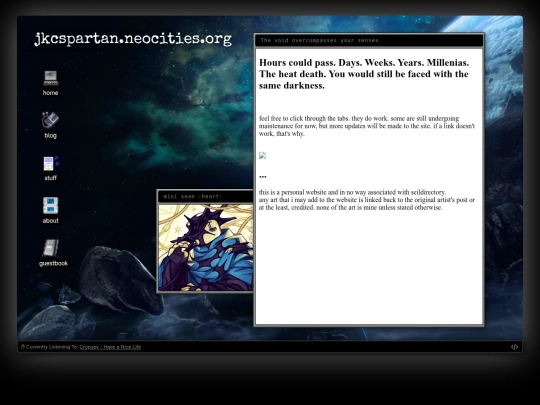
Task: Click the "blog" label
Action: tap(50, 136)
